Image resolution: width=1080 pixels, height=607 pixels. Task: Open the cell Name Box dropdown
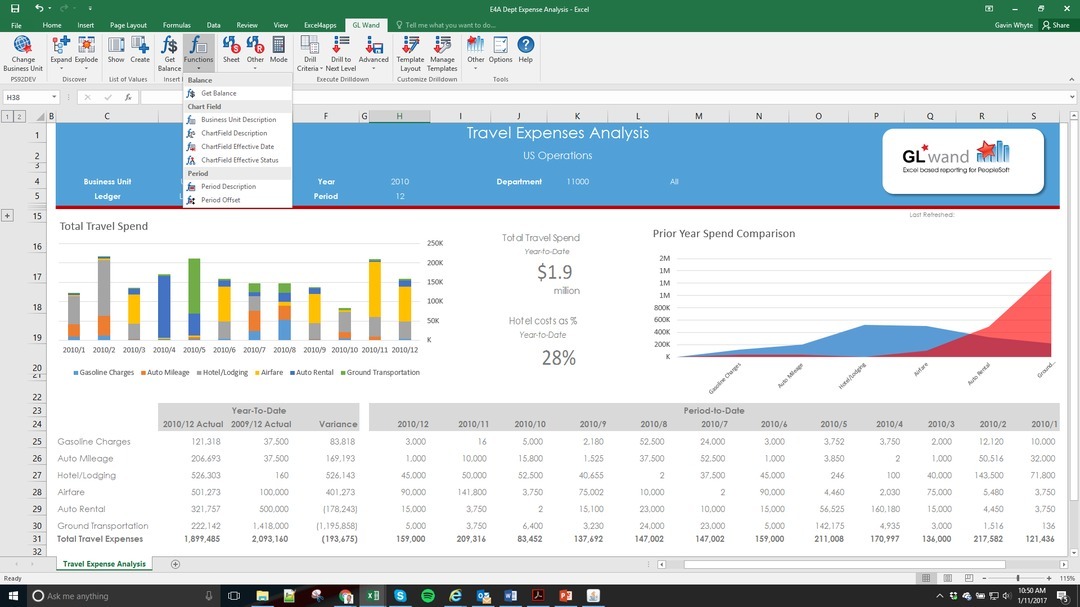[x=55, y=96]
